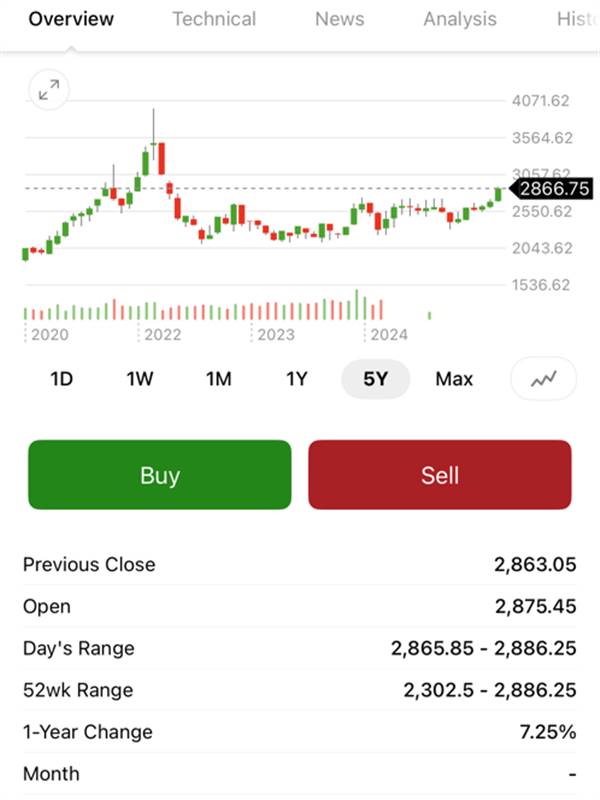Show the Max time range
The height and width of the screenshot is (800, 600).
[x=454, y=379]
